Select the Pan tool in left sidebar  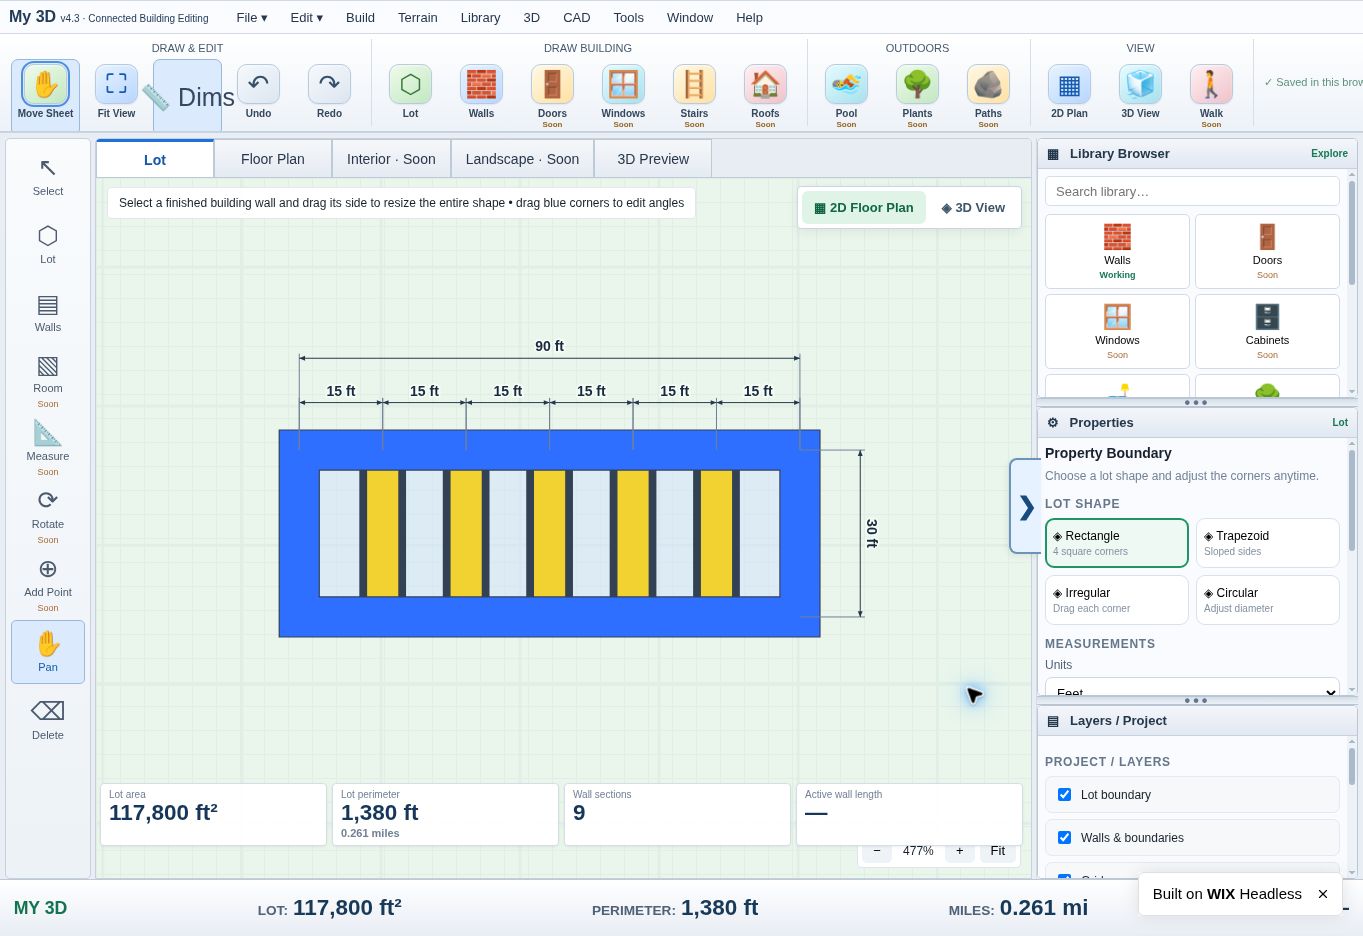click(48, 652)
